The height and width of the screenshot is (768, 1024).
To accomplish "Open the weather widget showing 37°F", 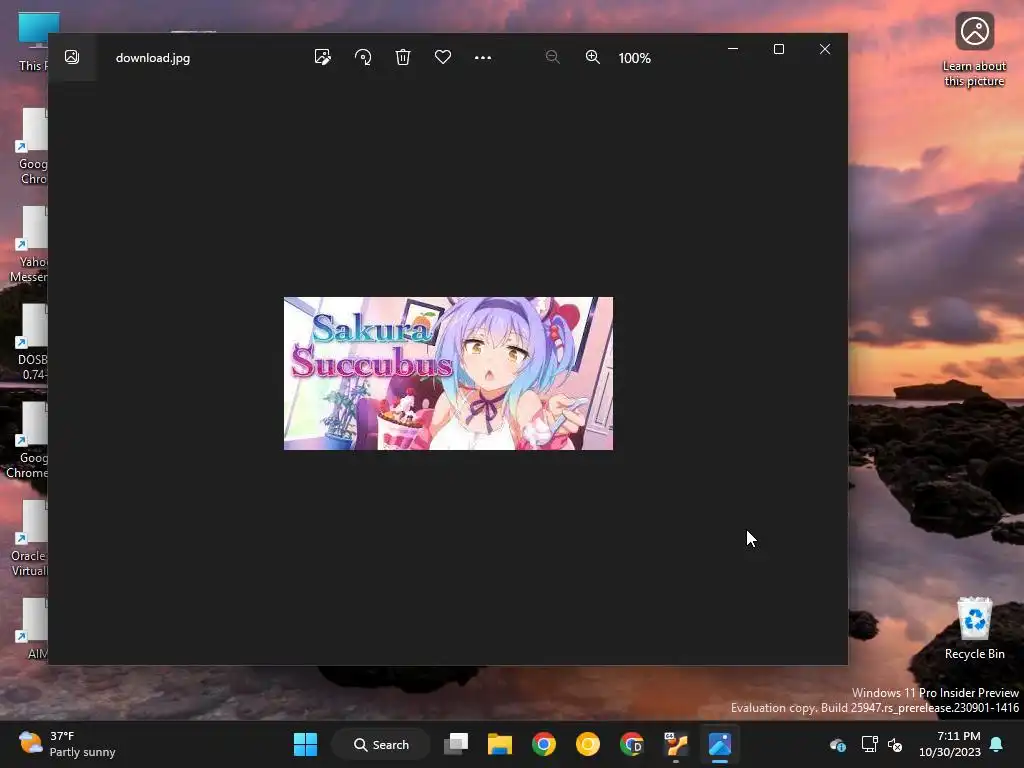I will click(67, 744).
